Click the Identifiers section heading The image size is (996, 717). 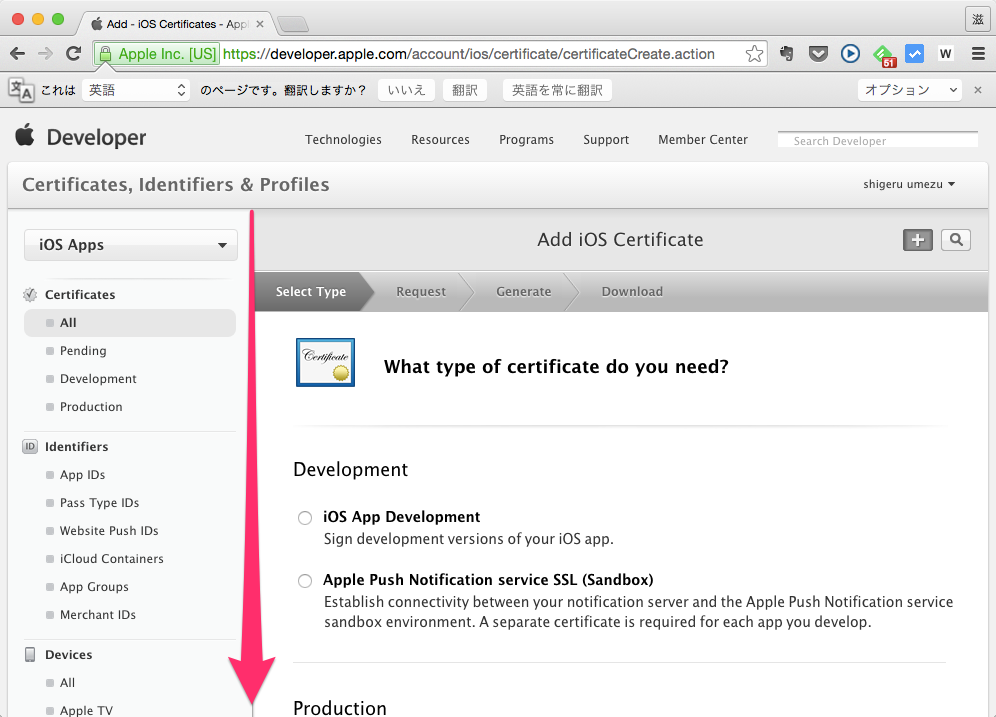tap(76, 446)
